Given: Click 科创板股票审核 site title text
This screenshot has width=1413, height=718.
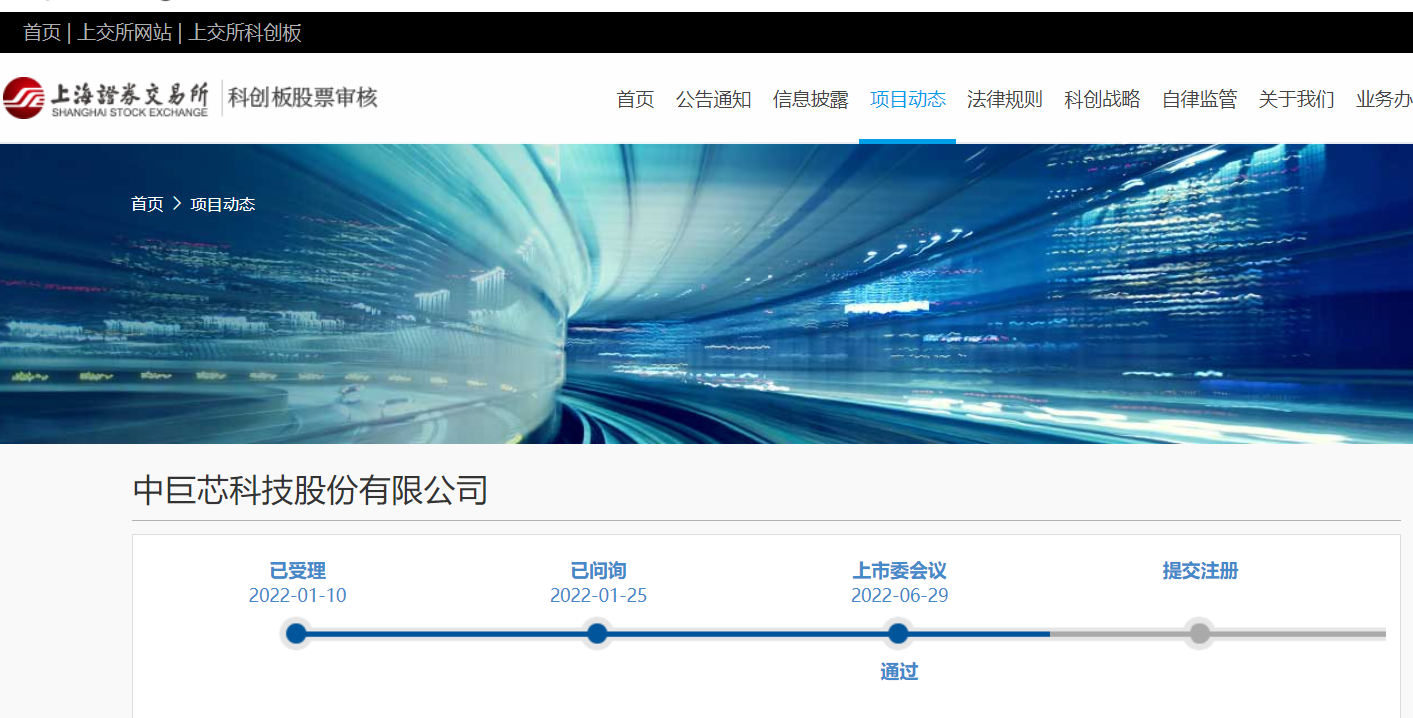Looking at the screenshot, I should (x=303, y=97).
